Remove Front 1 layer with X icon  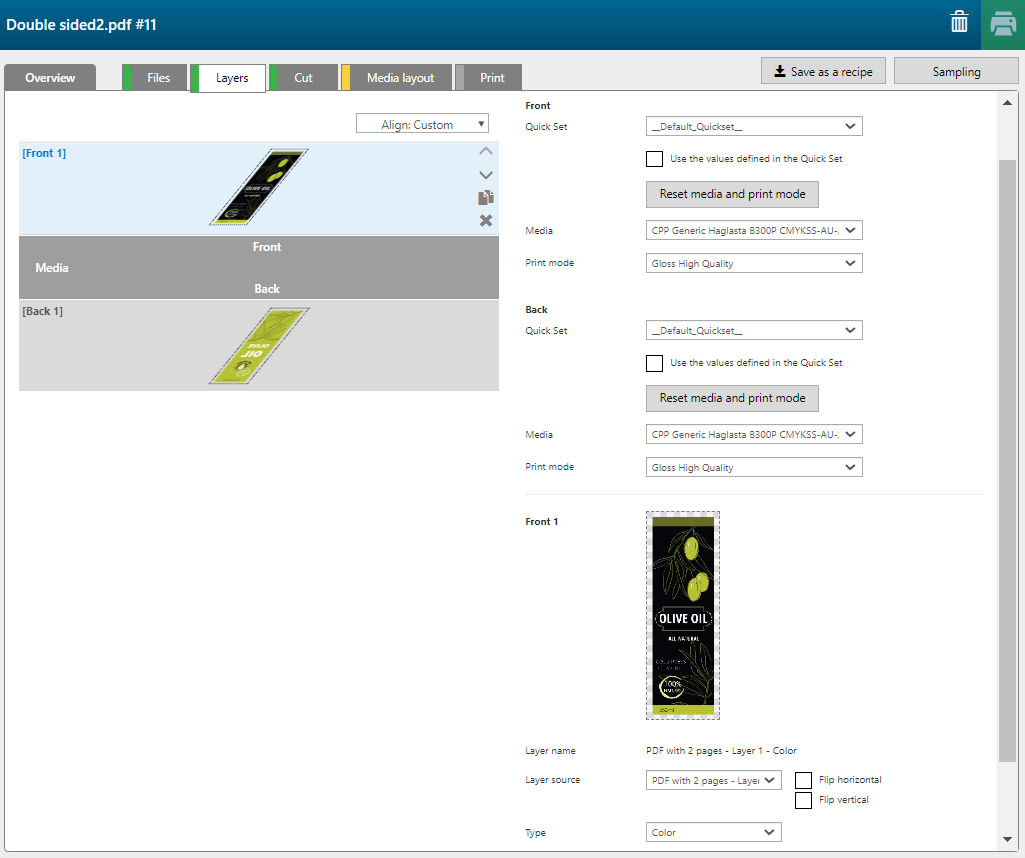point(486,220)
